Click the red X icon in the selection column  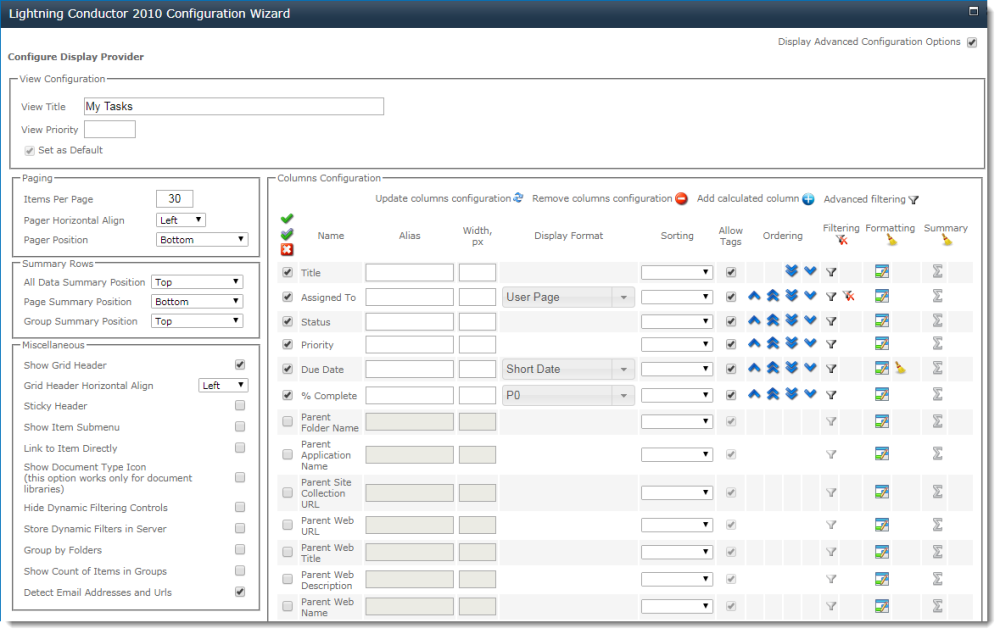[287, 250]
